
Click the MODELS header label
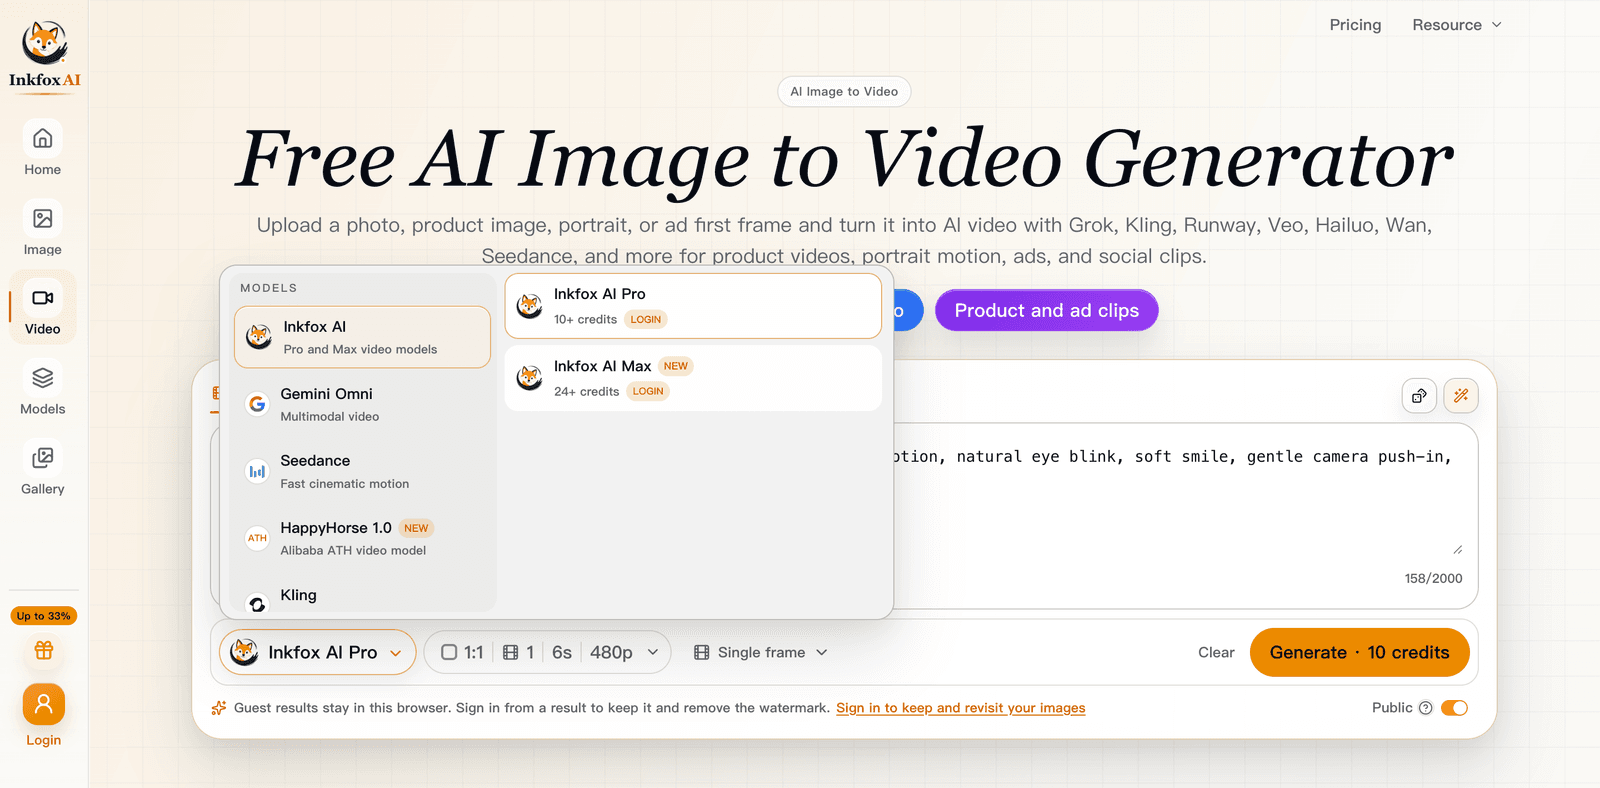point(268,288)
